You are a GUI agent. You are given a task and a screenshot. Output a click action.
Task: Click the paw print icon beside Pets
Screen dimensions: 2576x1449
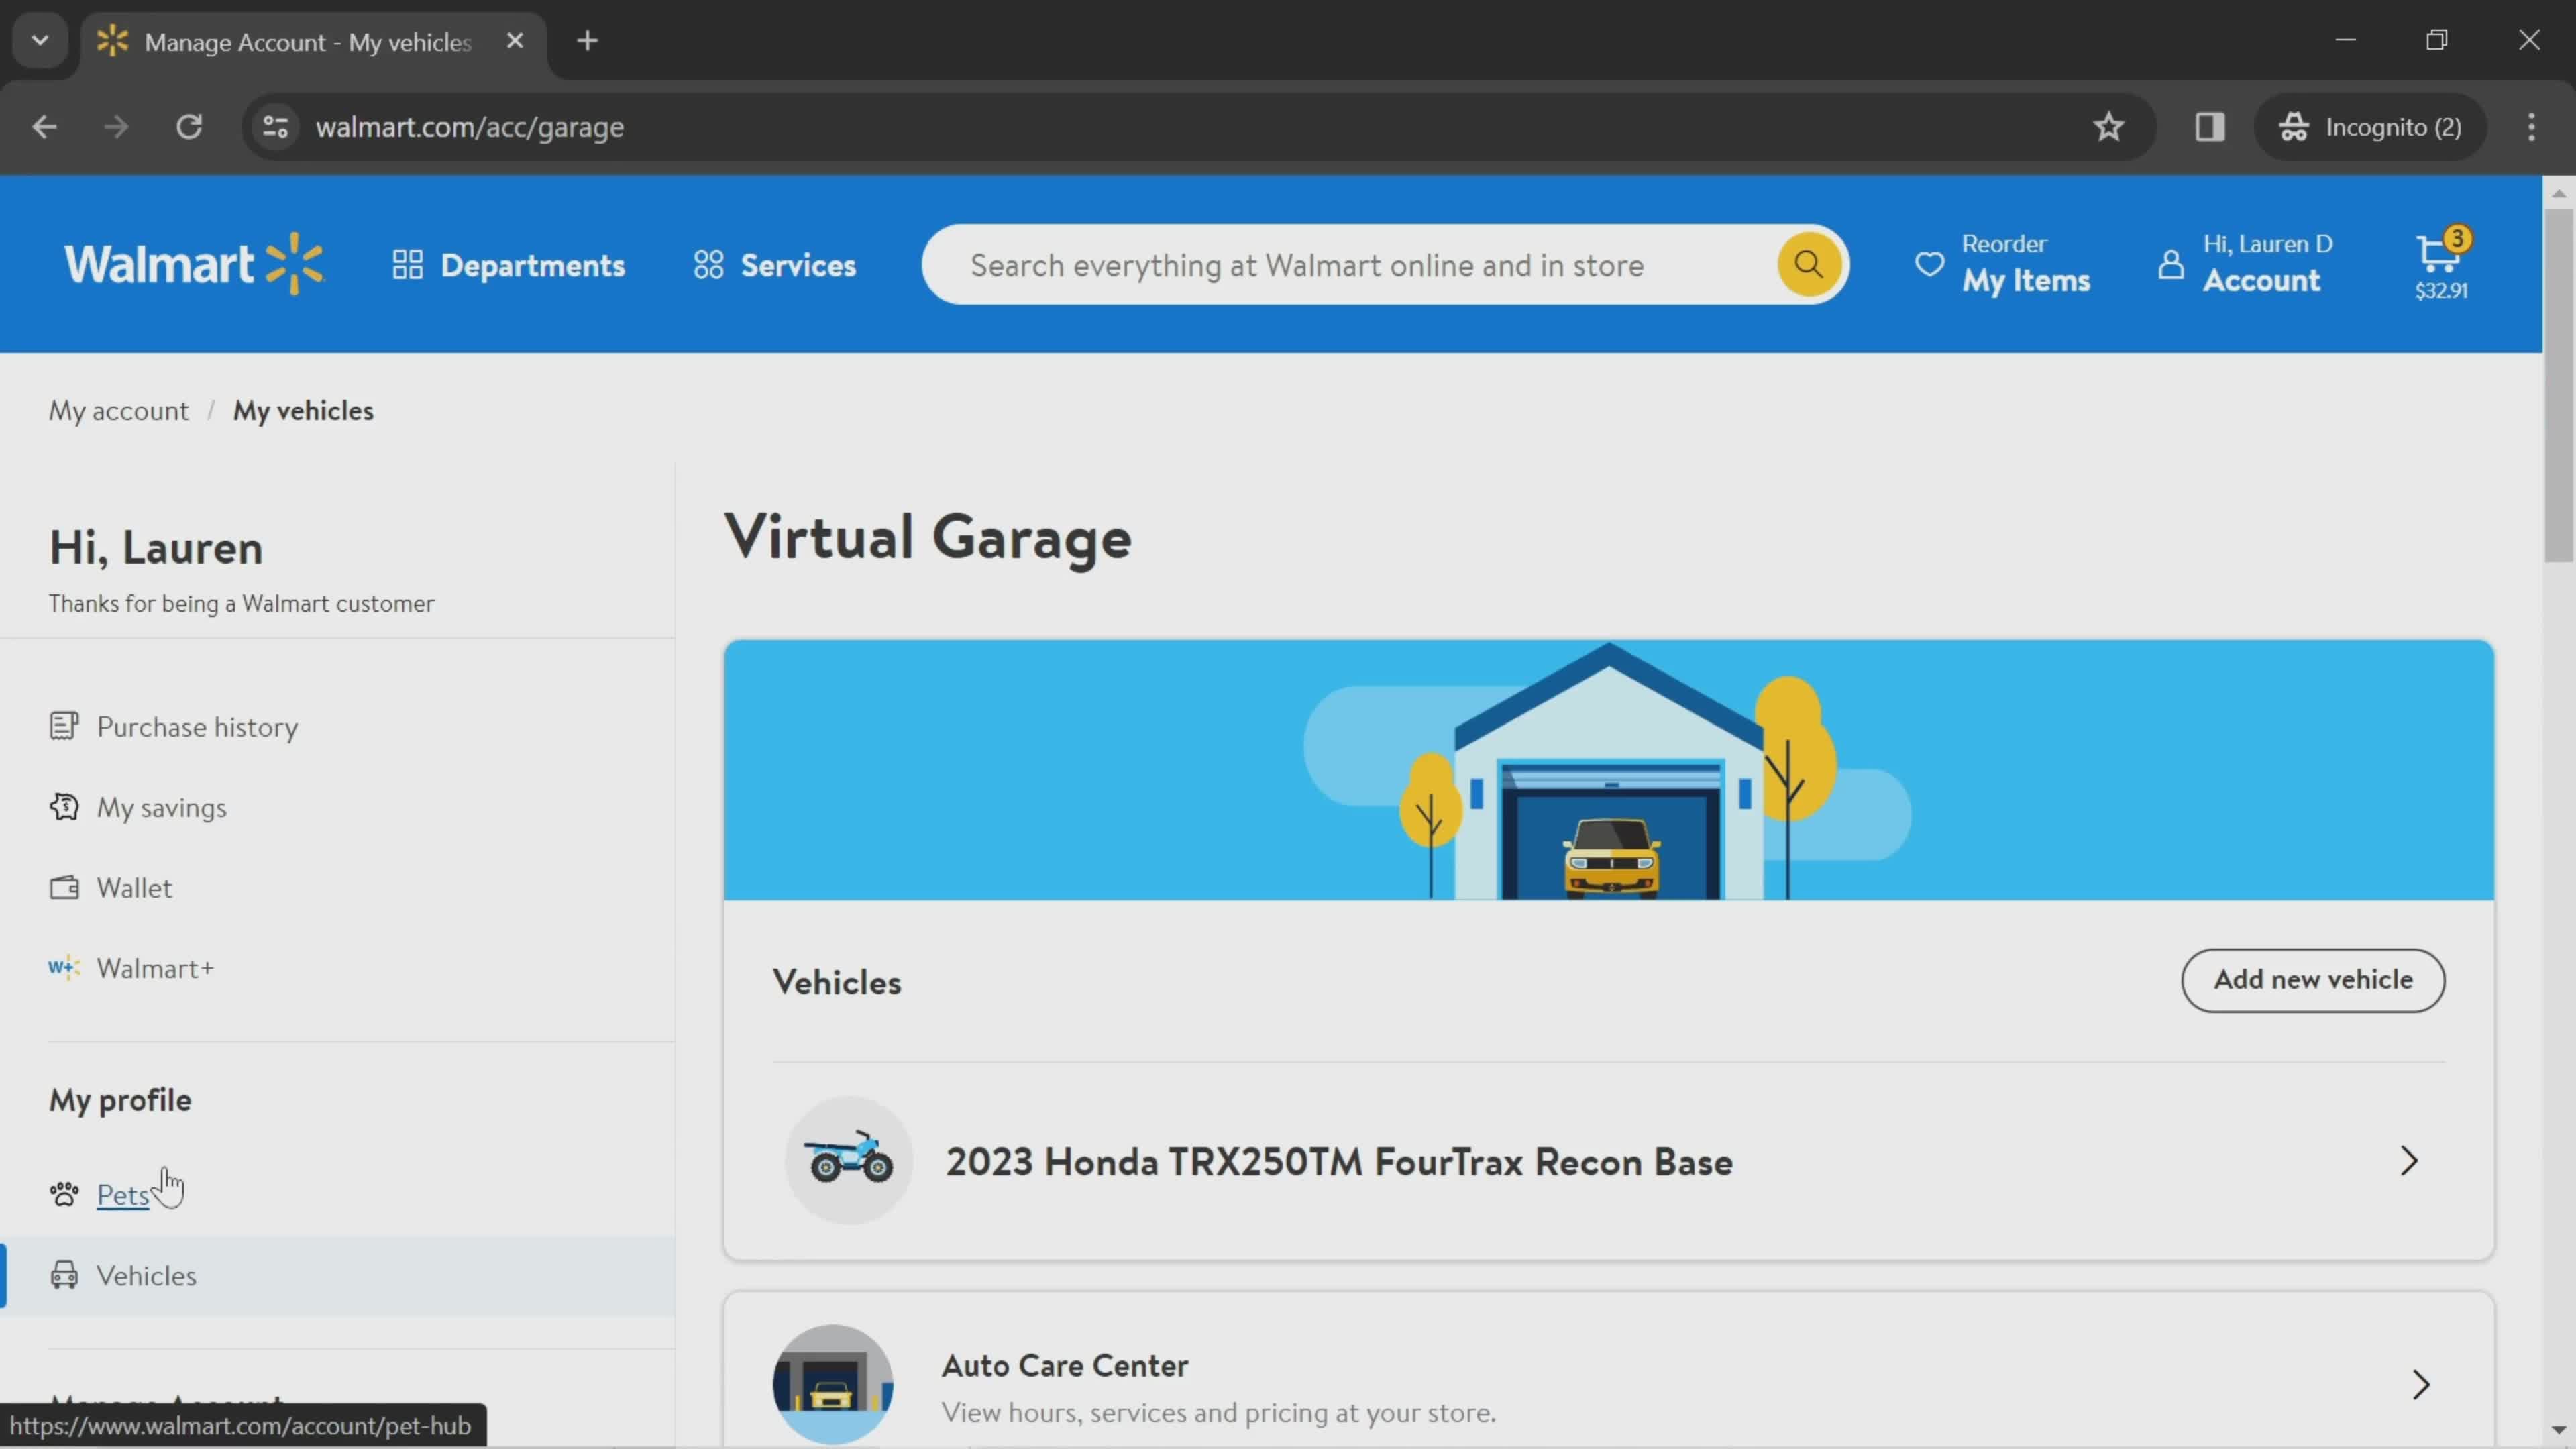point(64,1195)
